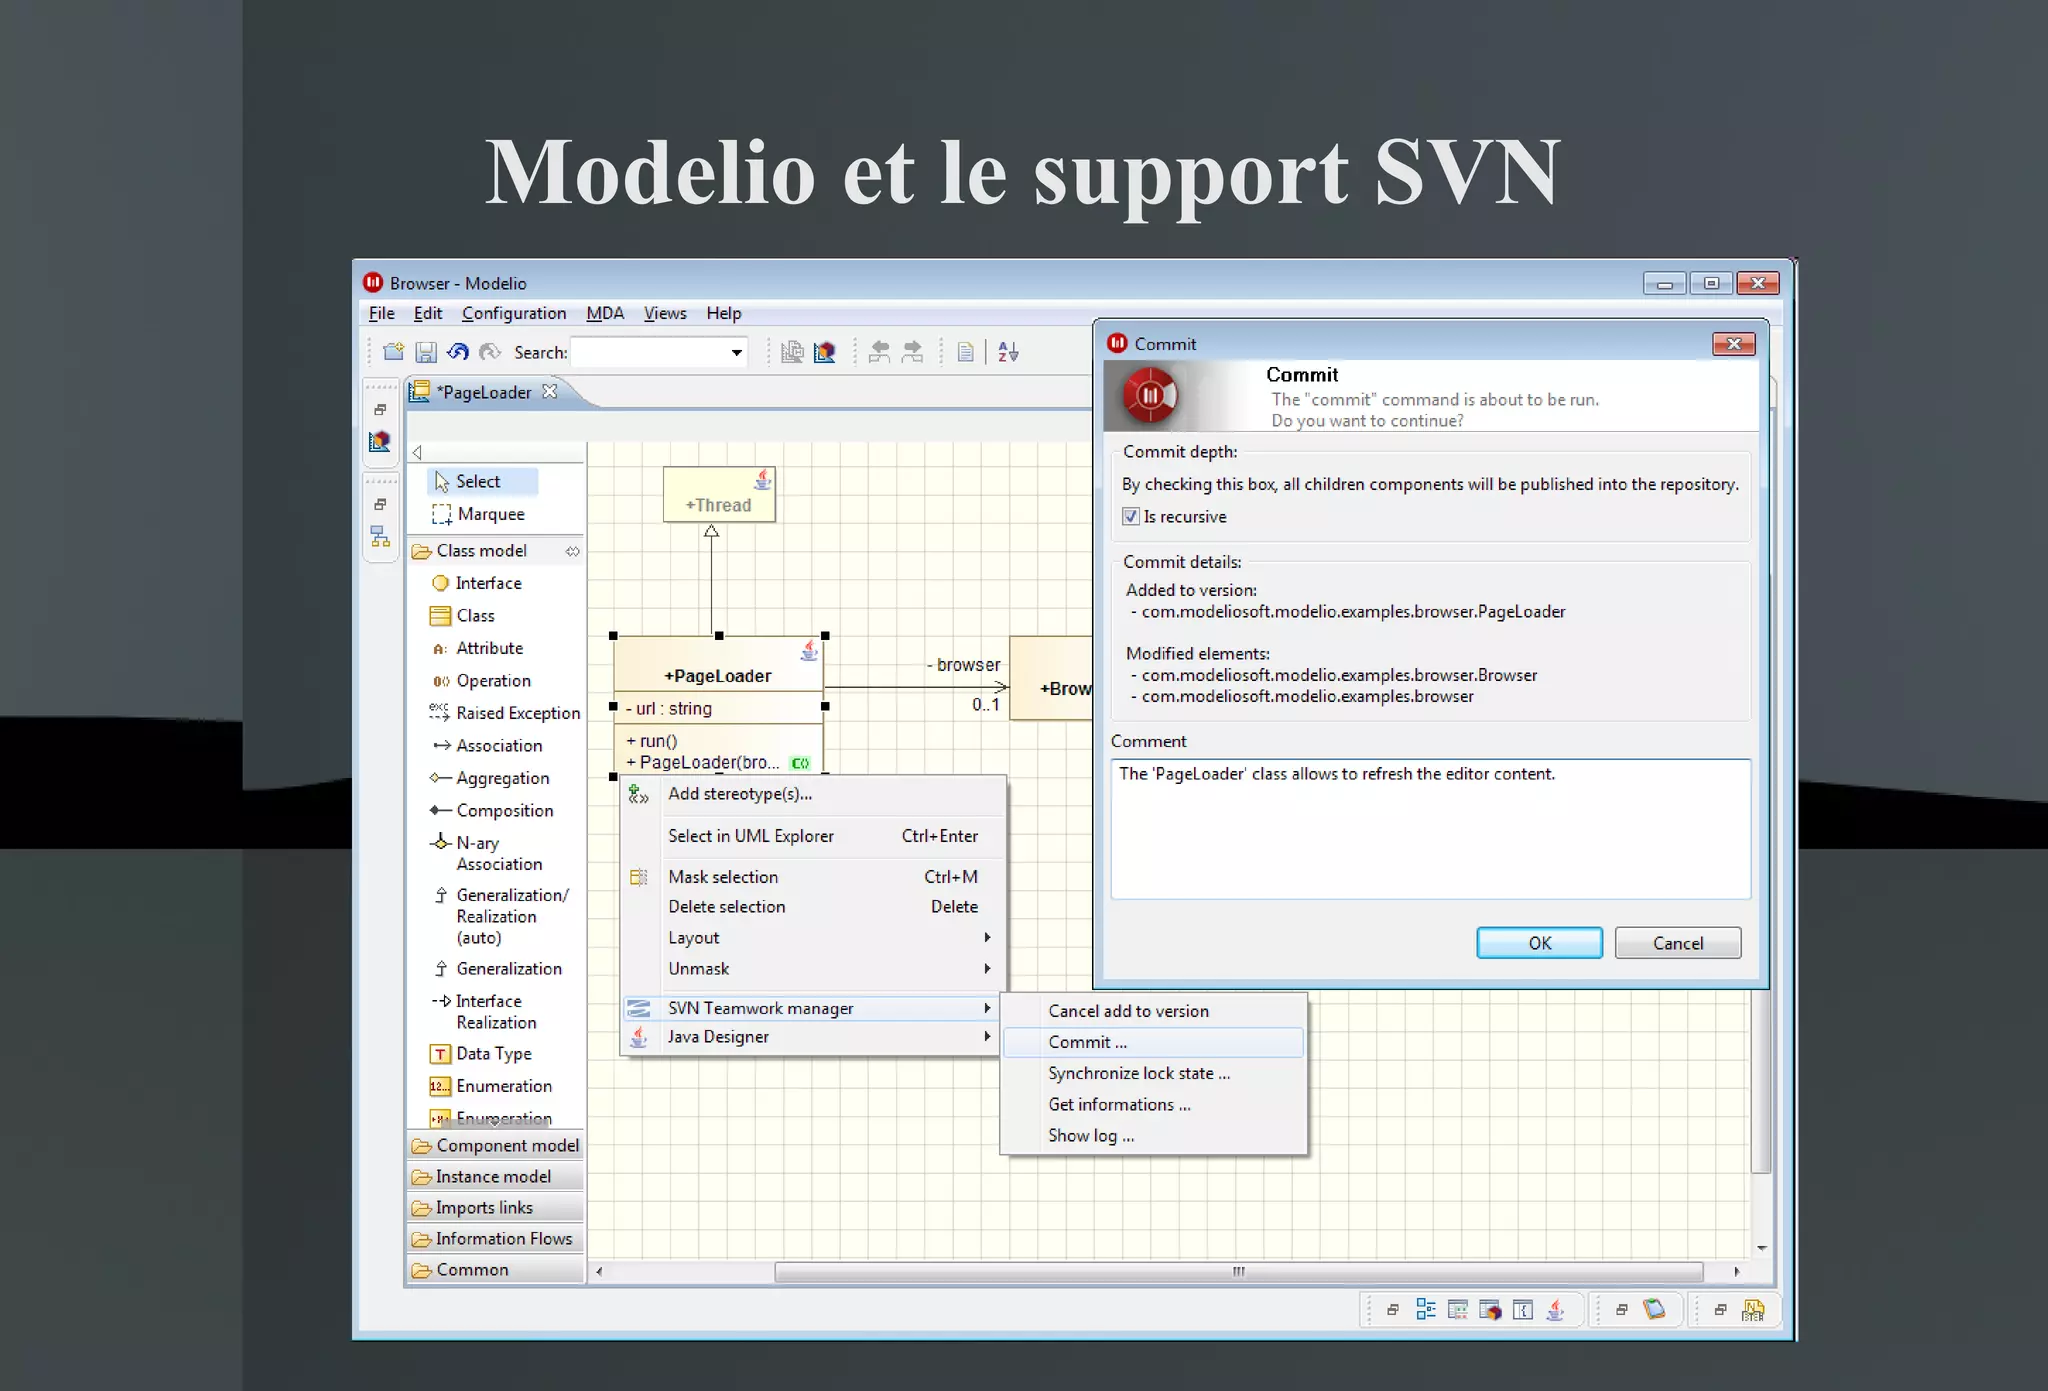Click the diagram cube icon in left sidebar
The height and width of the screenshot is (1391, 2048).
[x=380, y=441]
